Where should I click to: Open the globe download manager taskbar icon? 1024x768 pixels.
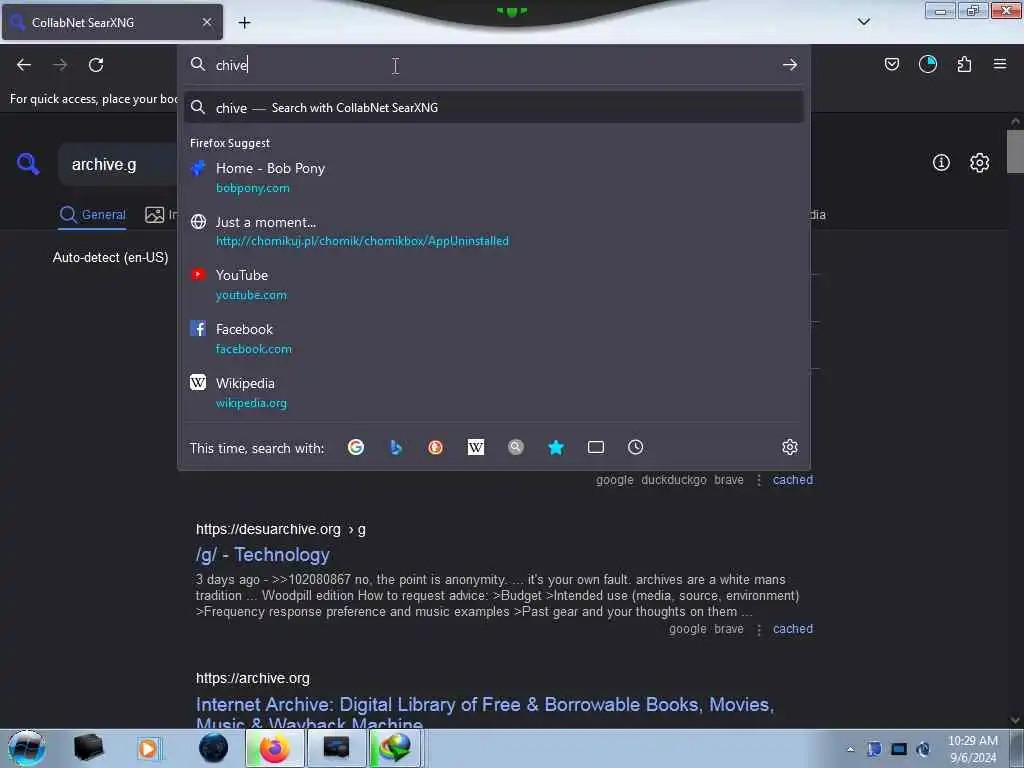pos(396,748)
